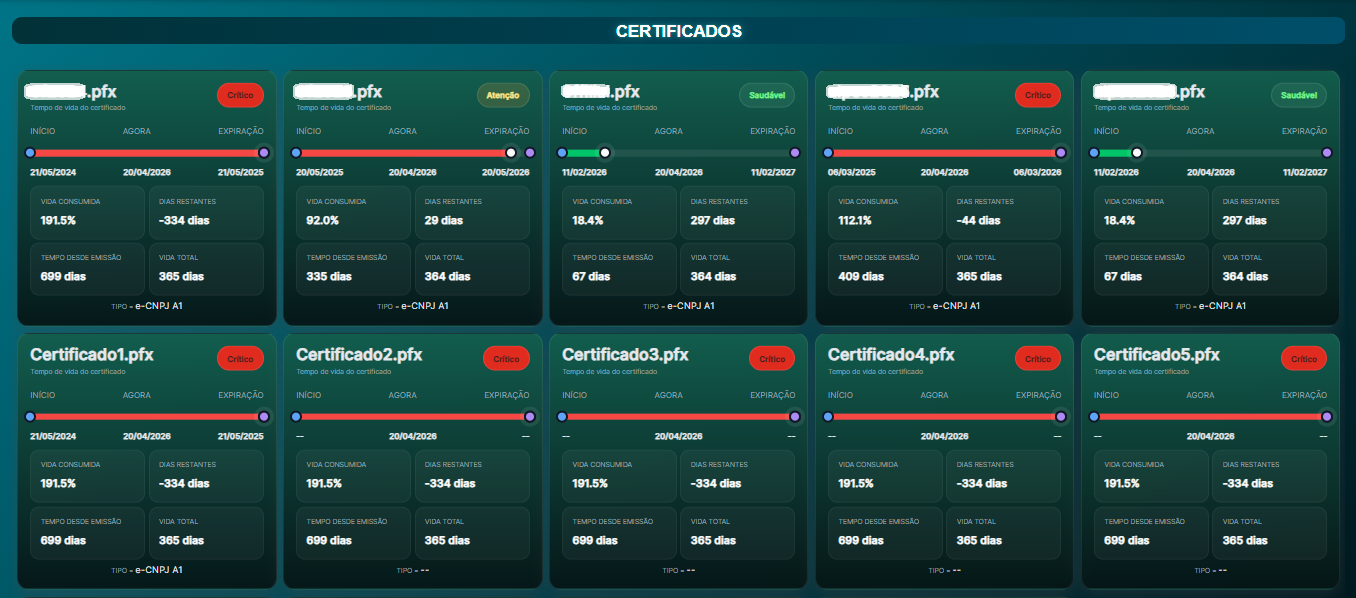Click TIPO e-CNPJ A1 label in Certificado1.pfx card
1356x598 pixels.
(147, 569)
